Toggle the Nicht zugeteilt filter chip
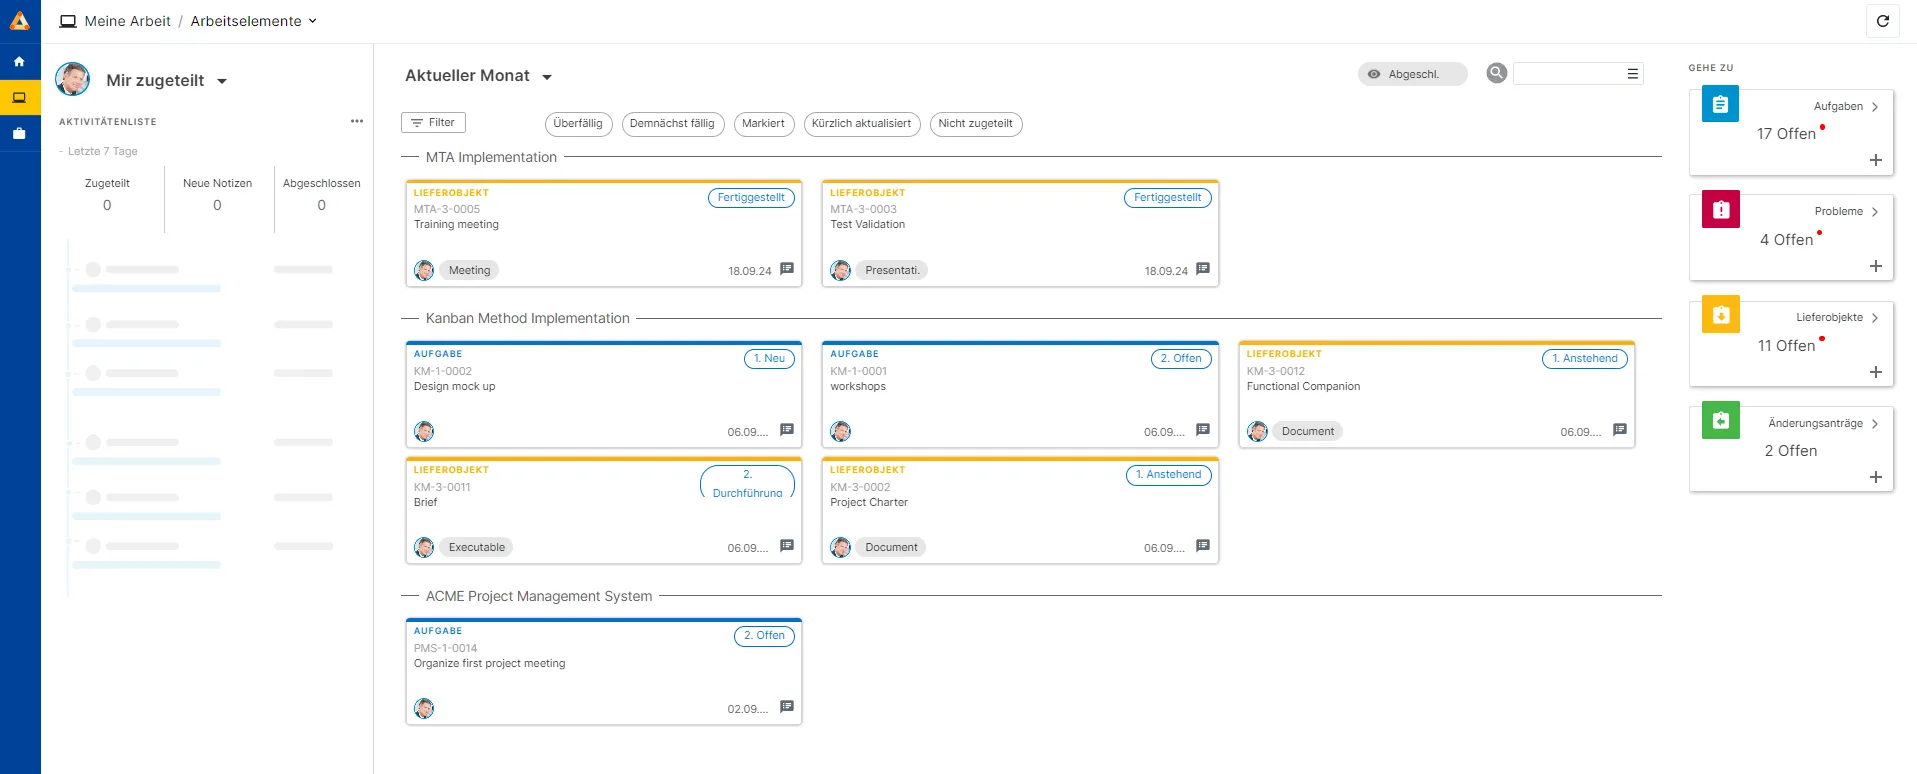 coord(975,124)
